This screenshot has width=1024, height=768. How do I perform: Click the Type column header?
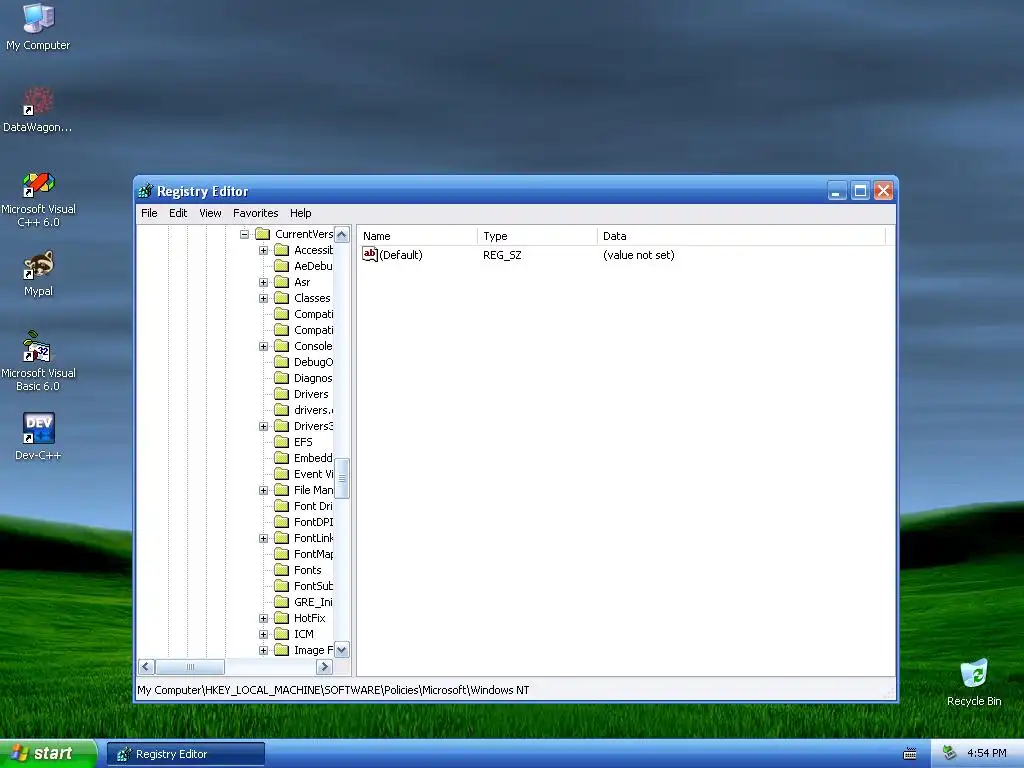(x=537, y=236)
